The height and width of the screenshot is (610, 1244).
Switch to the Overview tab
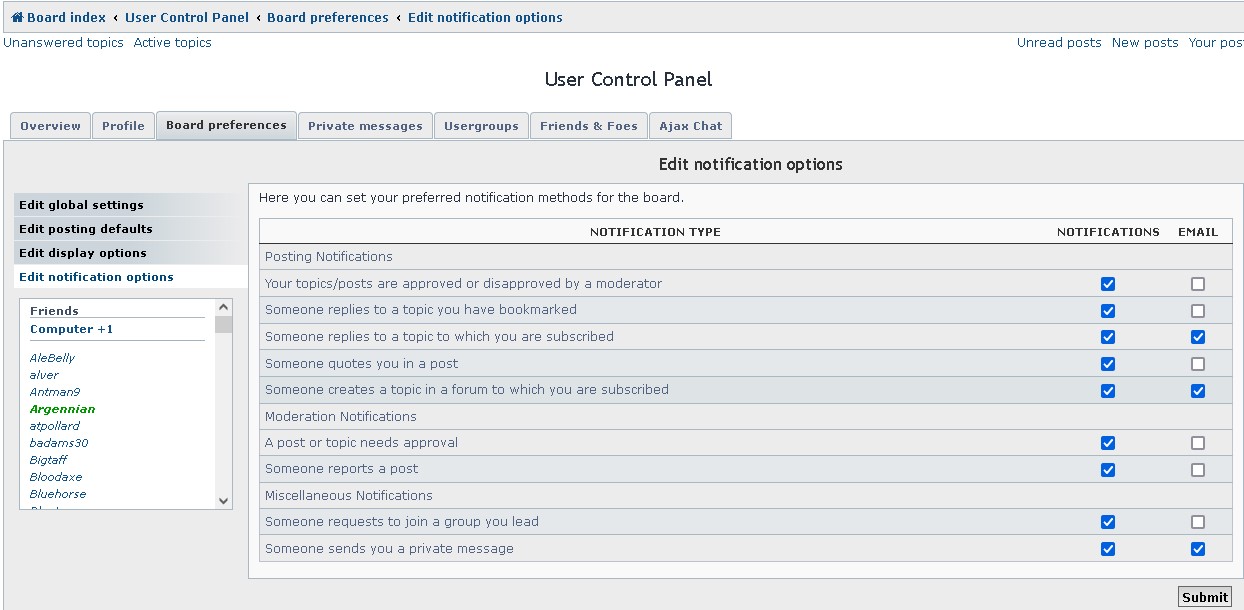click(51, 126)
